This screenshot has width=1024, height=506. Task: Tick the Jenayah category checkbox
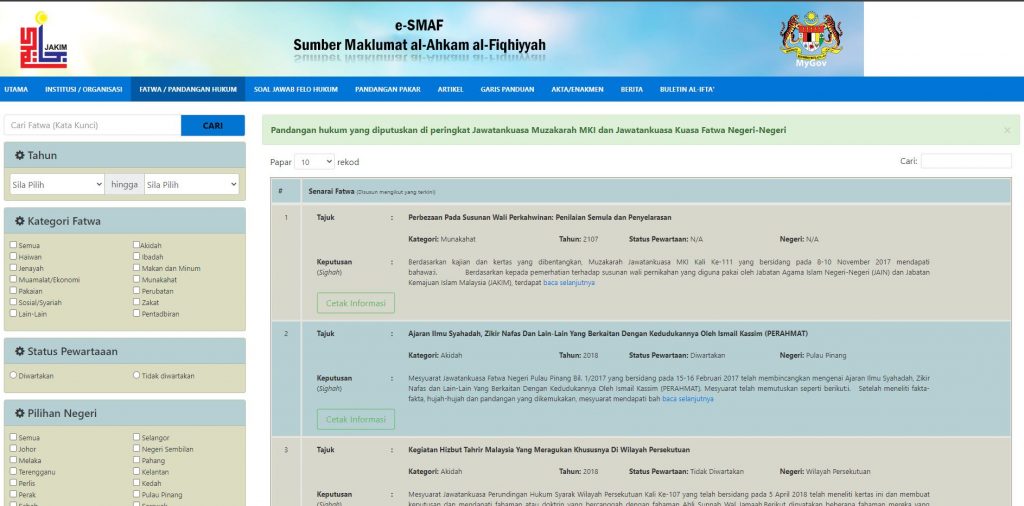coord(13,268)
